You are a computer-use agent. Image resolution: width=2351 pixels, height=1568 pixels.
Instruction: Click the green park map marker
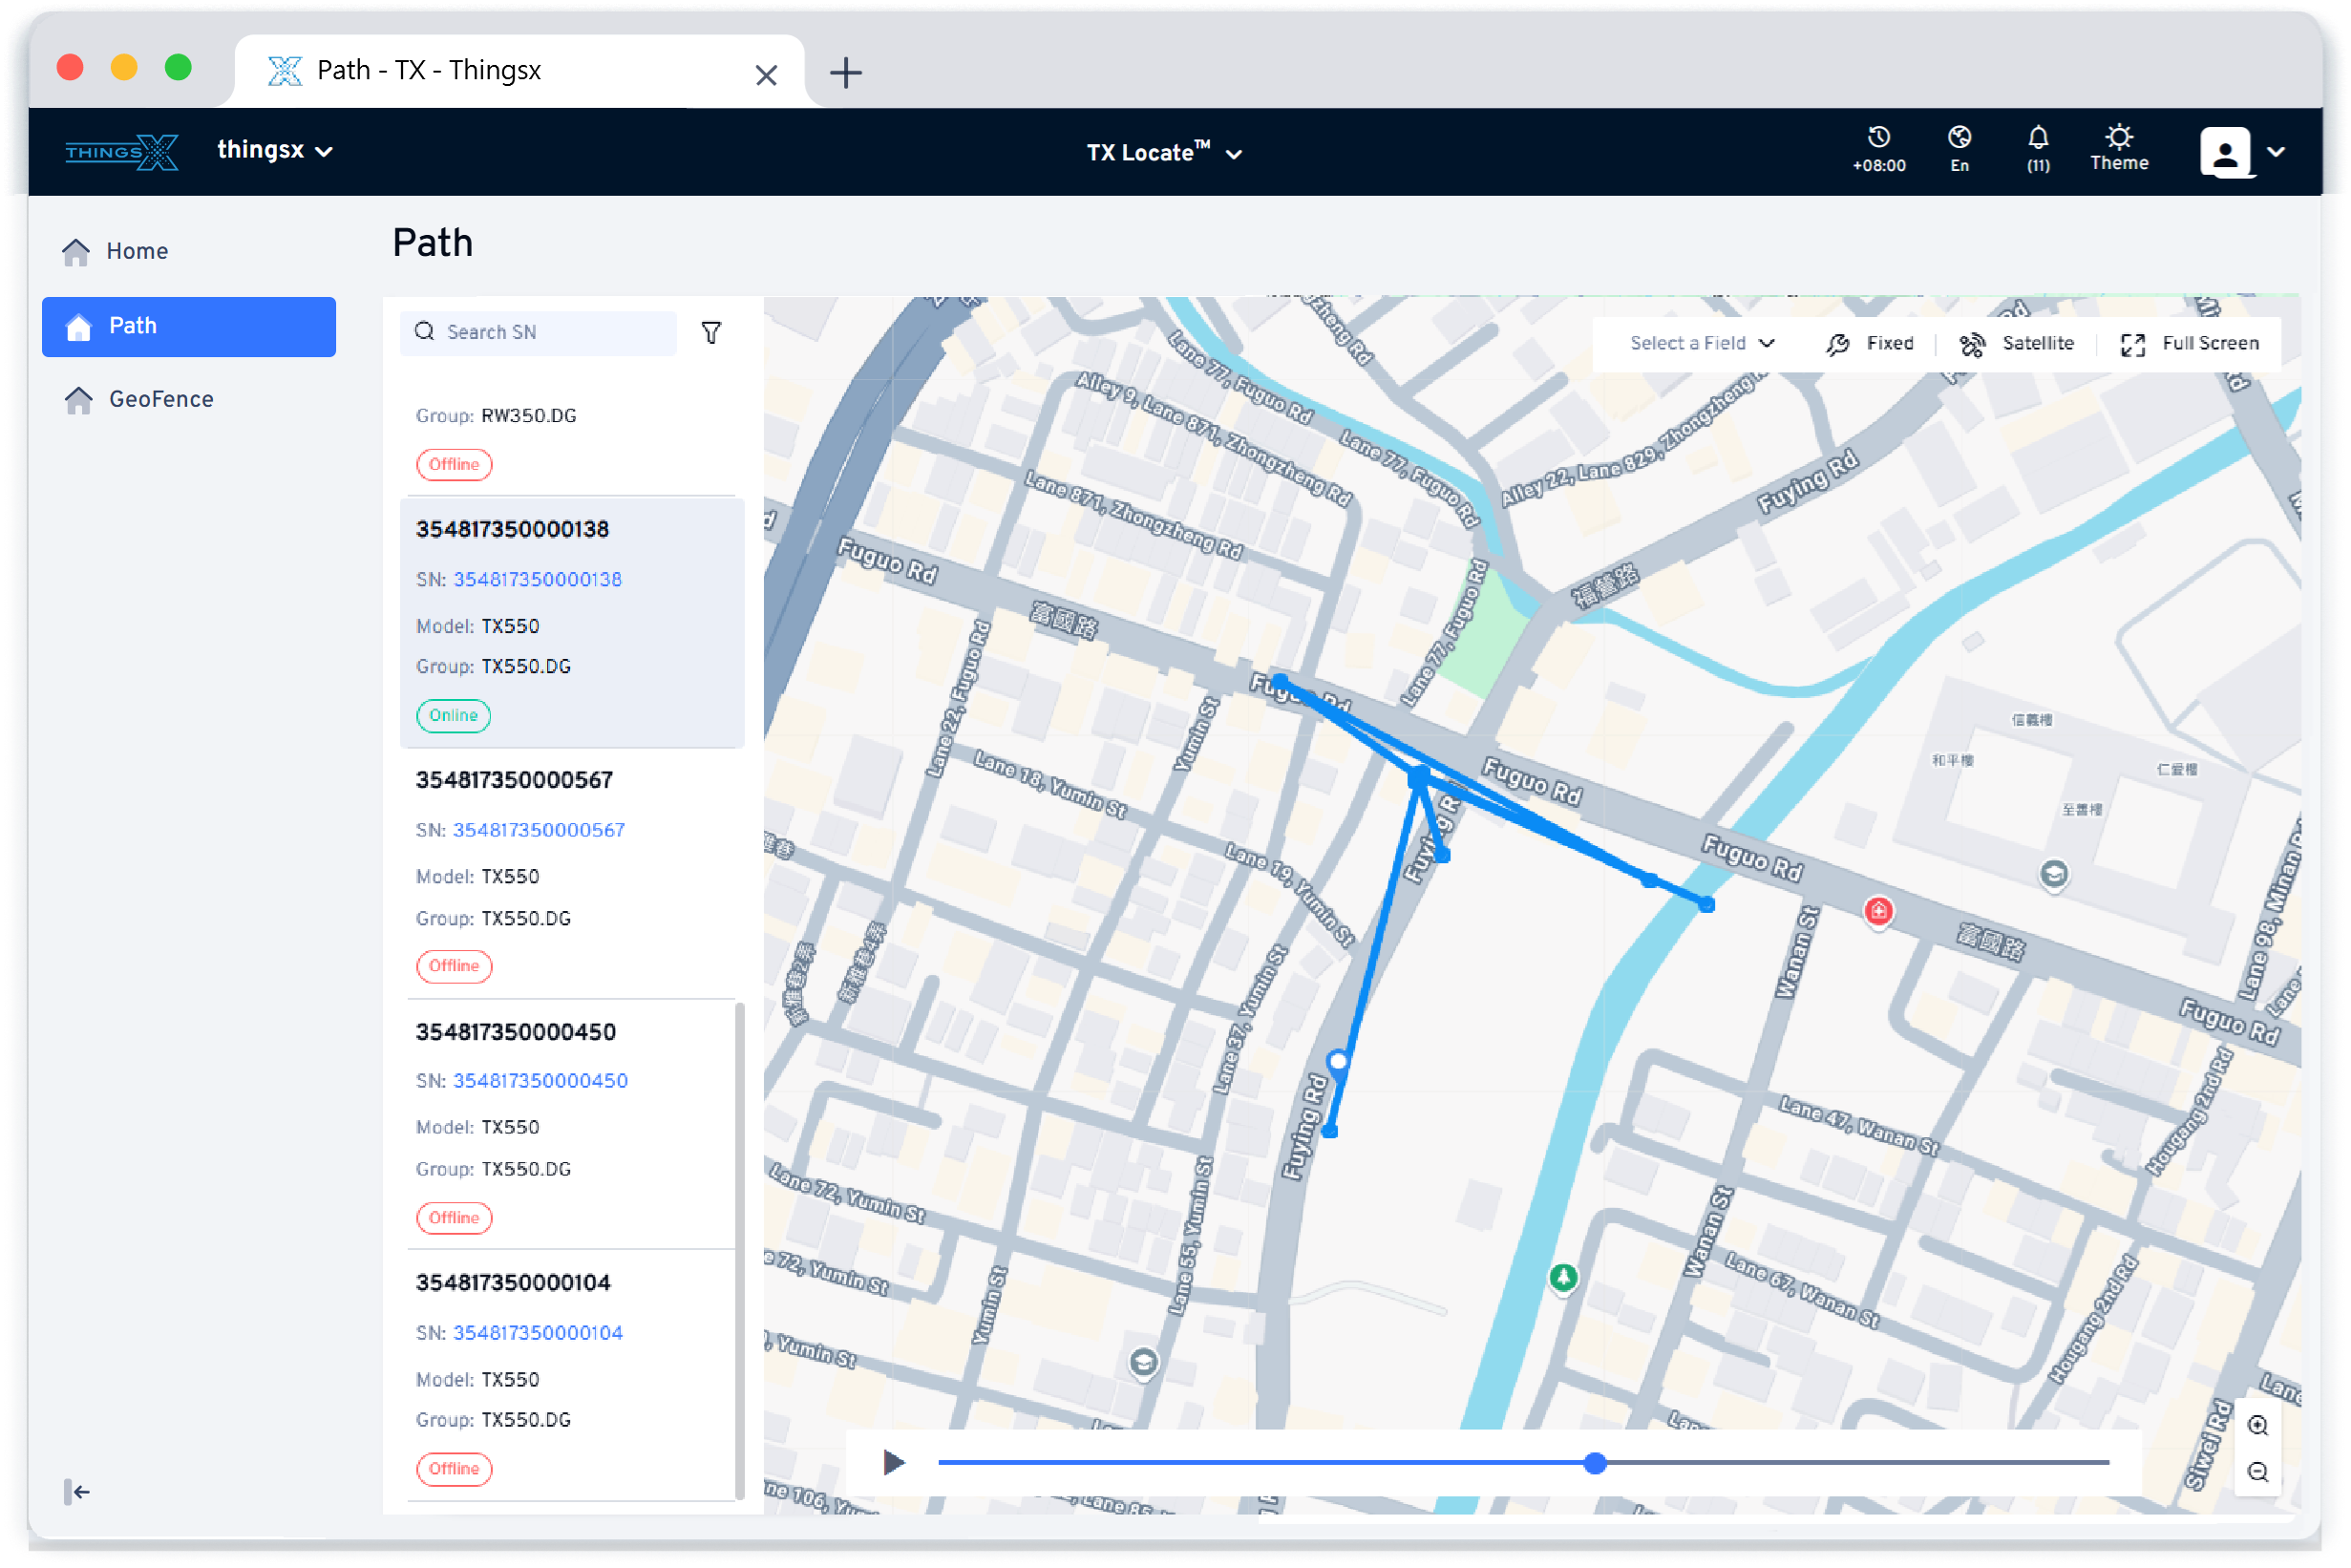(x=1563, y=1277)
